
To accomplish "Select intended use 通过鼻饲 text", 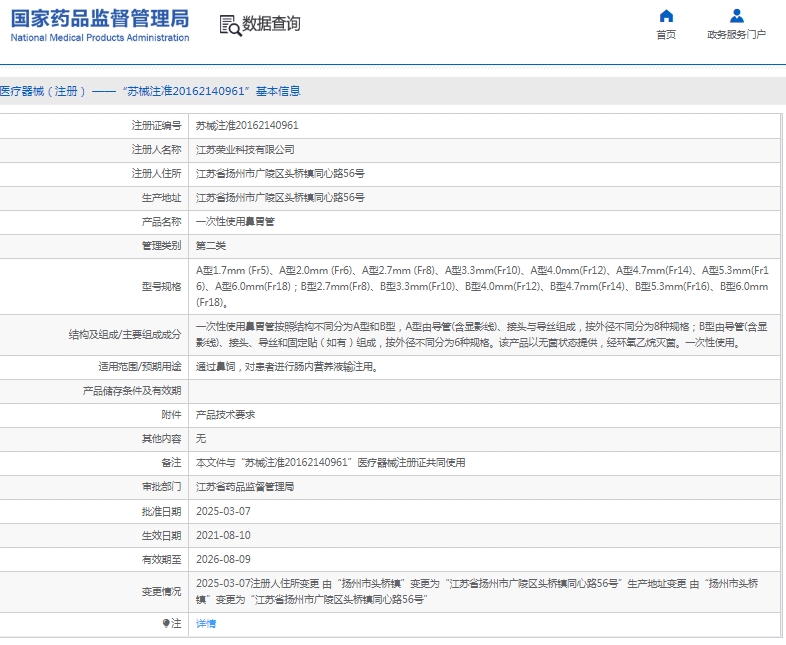I will pos(287,367).
